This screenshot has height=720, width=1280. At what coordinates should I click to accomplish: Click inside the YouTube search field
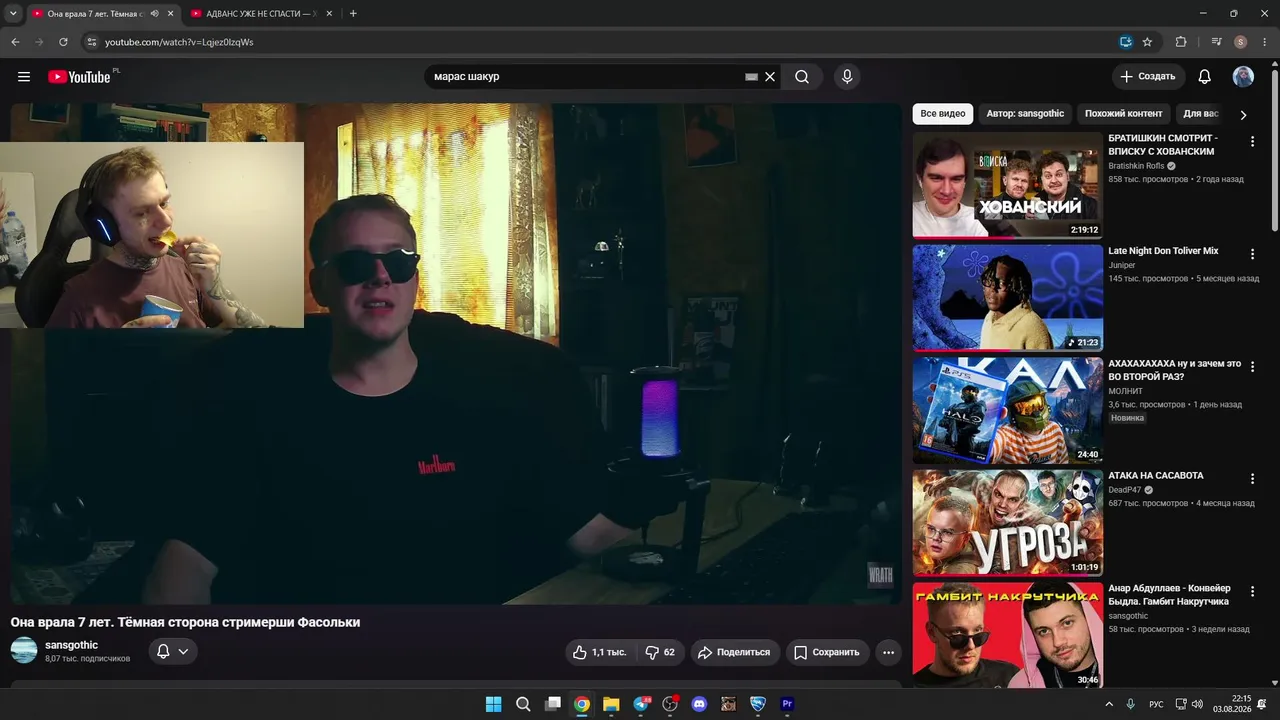click(x=585, y=77)
